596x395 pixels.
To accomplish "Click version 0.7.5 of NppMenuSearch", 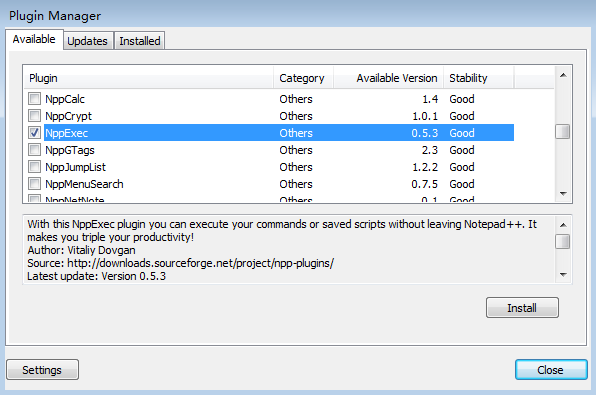I will pyautogui.click(x=425, y=184).
